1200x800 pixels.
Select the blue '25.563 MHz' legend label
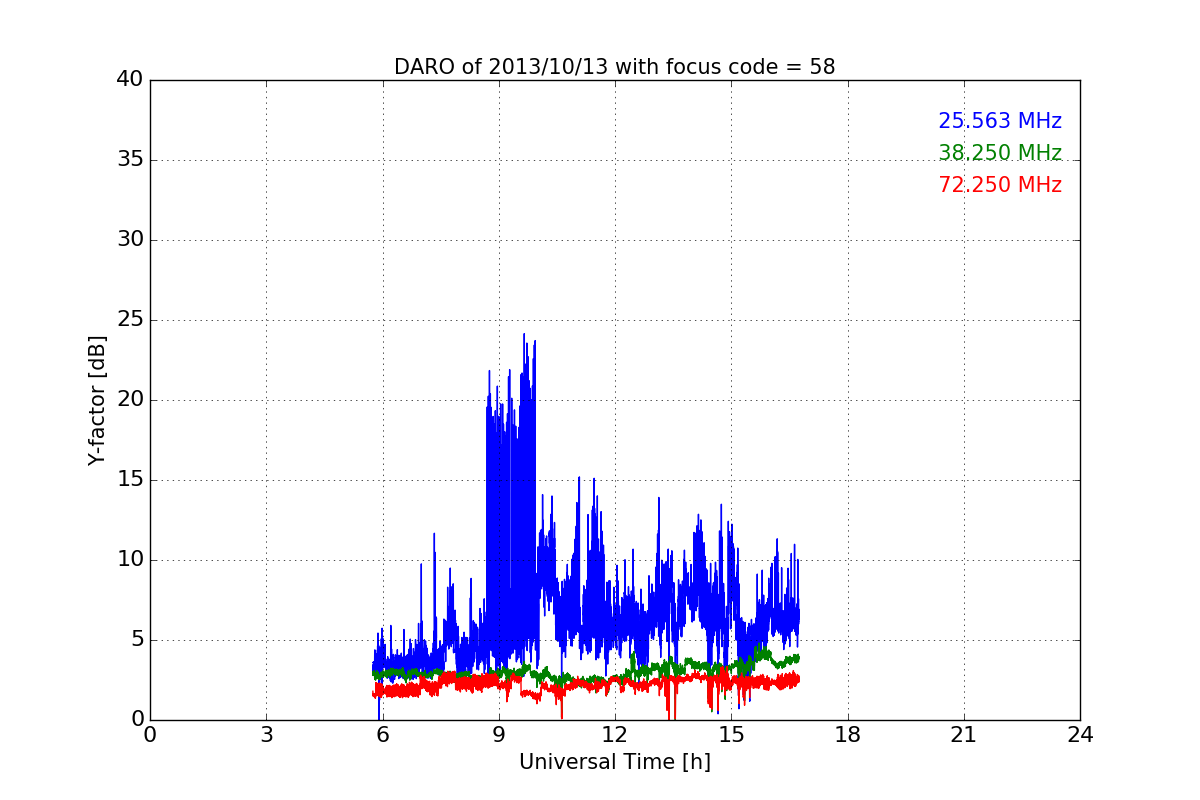pyautogui.click(x=1000, y=121)
